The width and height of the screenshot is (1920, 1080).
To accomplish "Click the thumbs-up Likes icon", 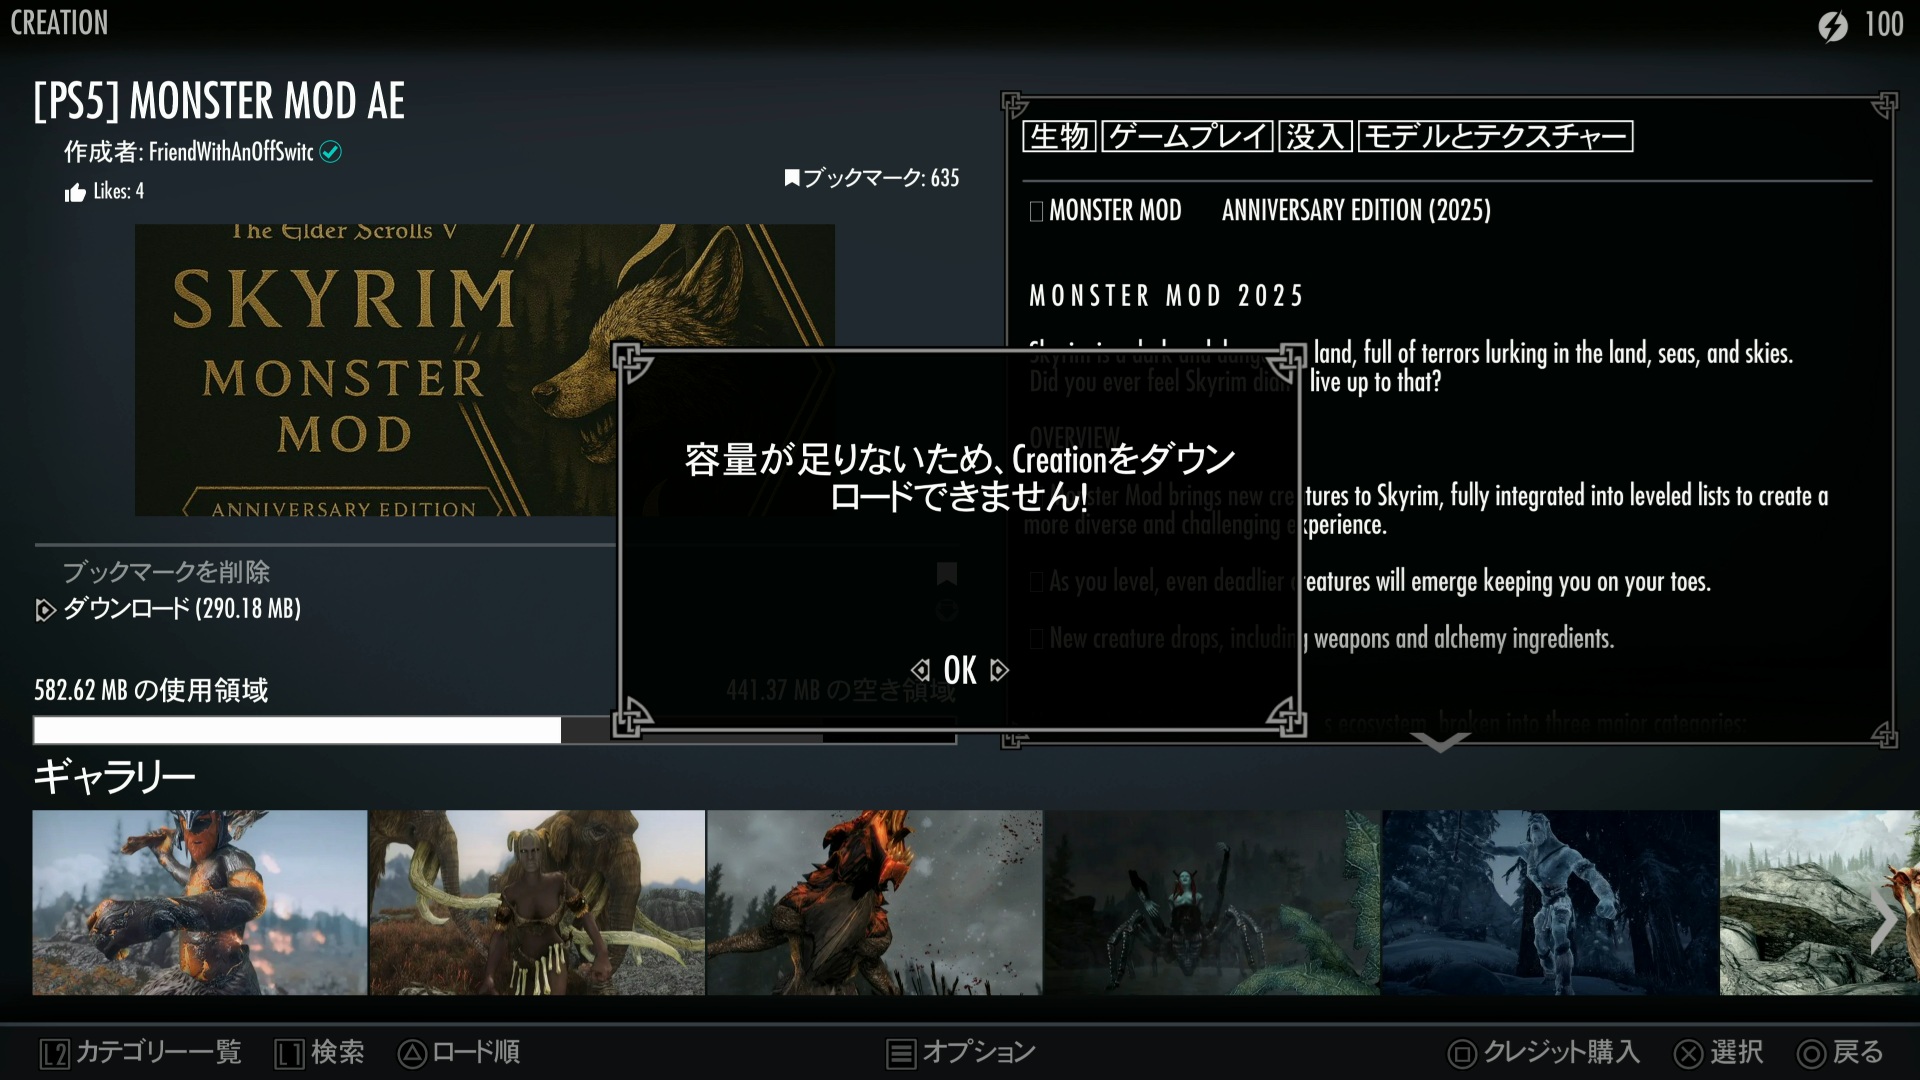I will point(75,192).
